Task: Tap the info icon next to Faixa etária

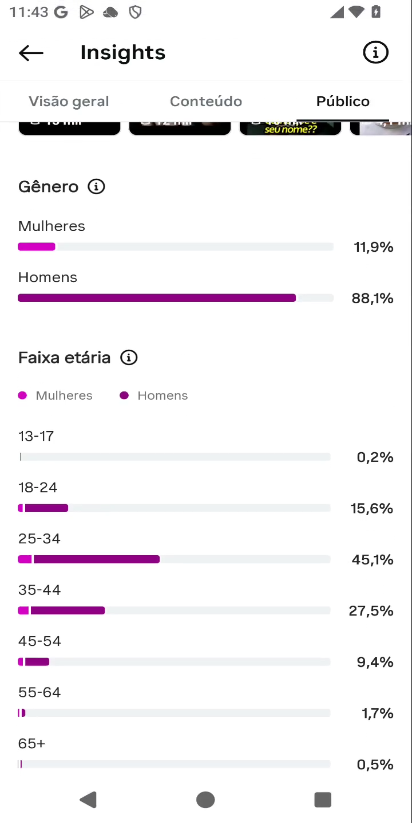Action: (x=129, y=357)
